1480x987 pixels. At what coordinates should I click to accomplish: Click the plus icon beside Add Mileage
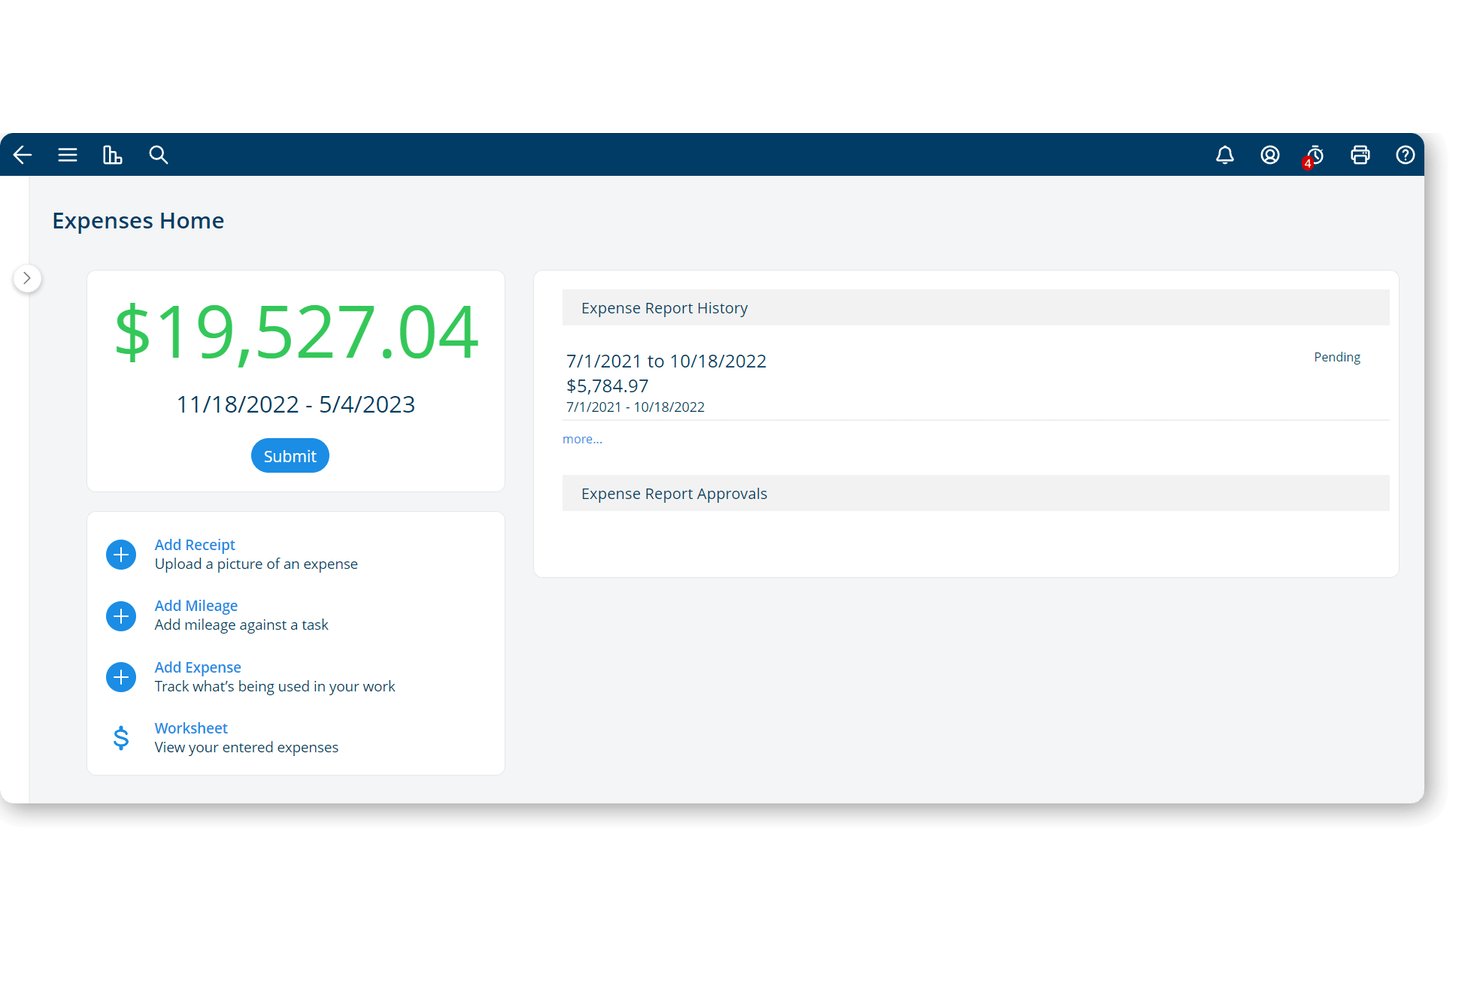pyautogui.click(x=121, y=616)
